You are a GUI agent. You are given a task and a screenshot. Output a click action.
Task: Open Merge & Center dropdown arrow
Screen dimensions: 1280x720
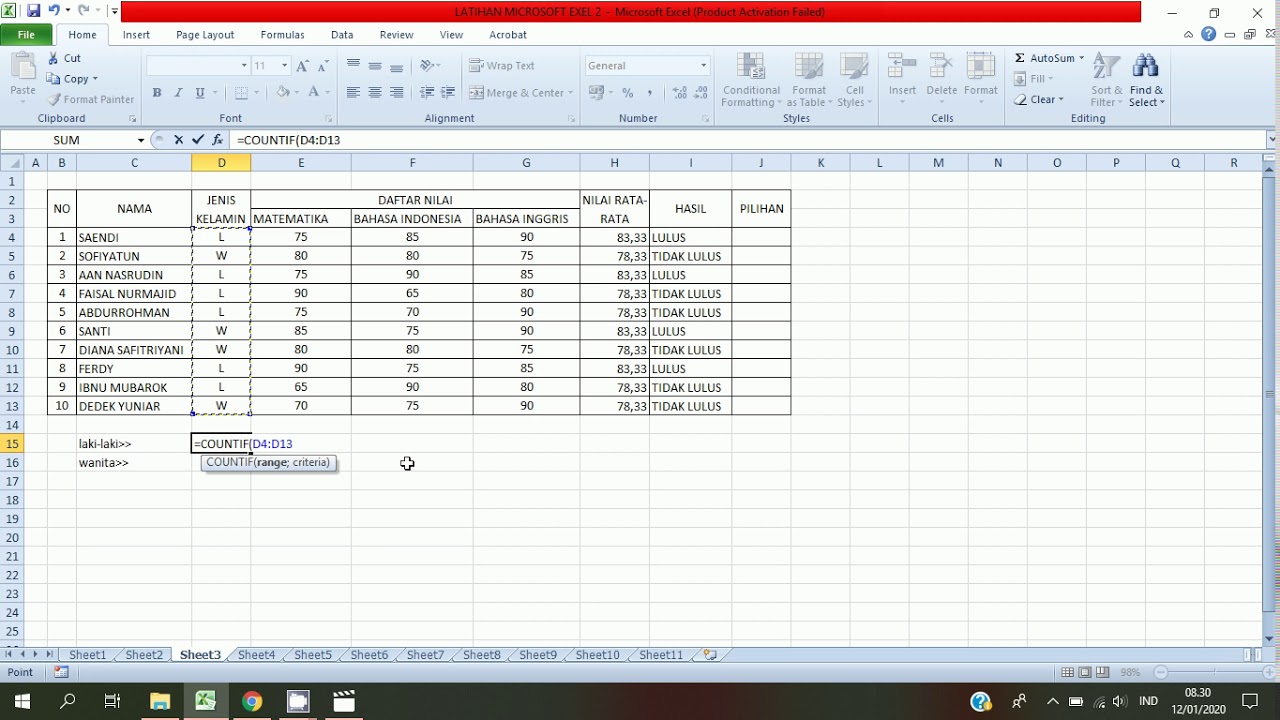tap(570, 92)
